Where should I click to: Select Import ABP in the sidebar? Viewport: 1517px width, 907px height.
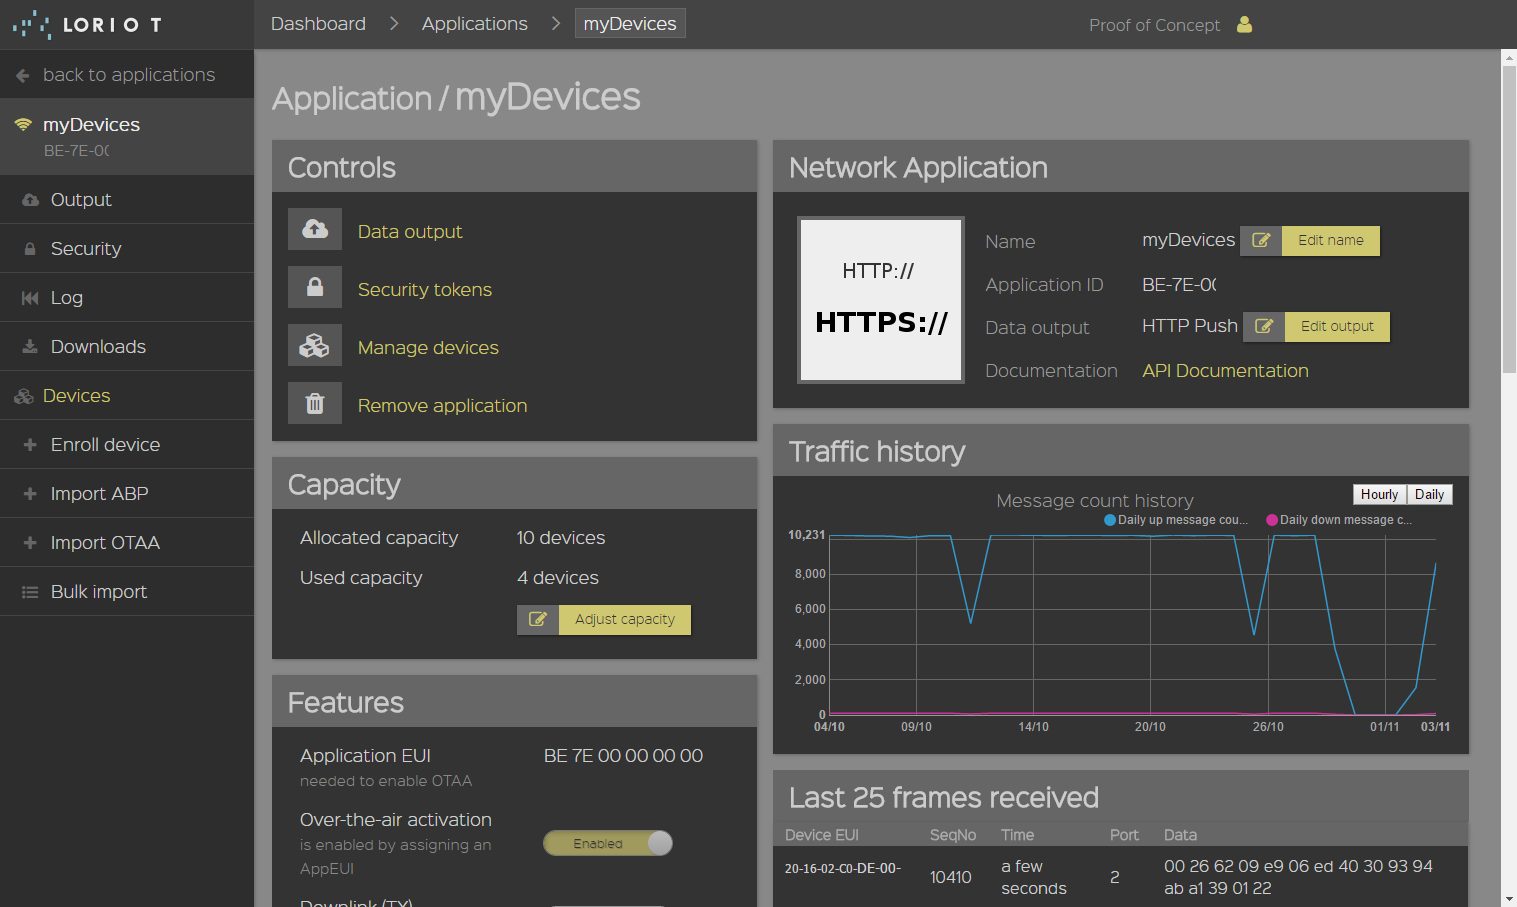[127, 494]
